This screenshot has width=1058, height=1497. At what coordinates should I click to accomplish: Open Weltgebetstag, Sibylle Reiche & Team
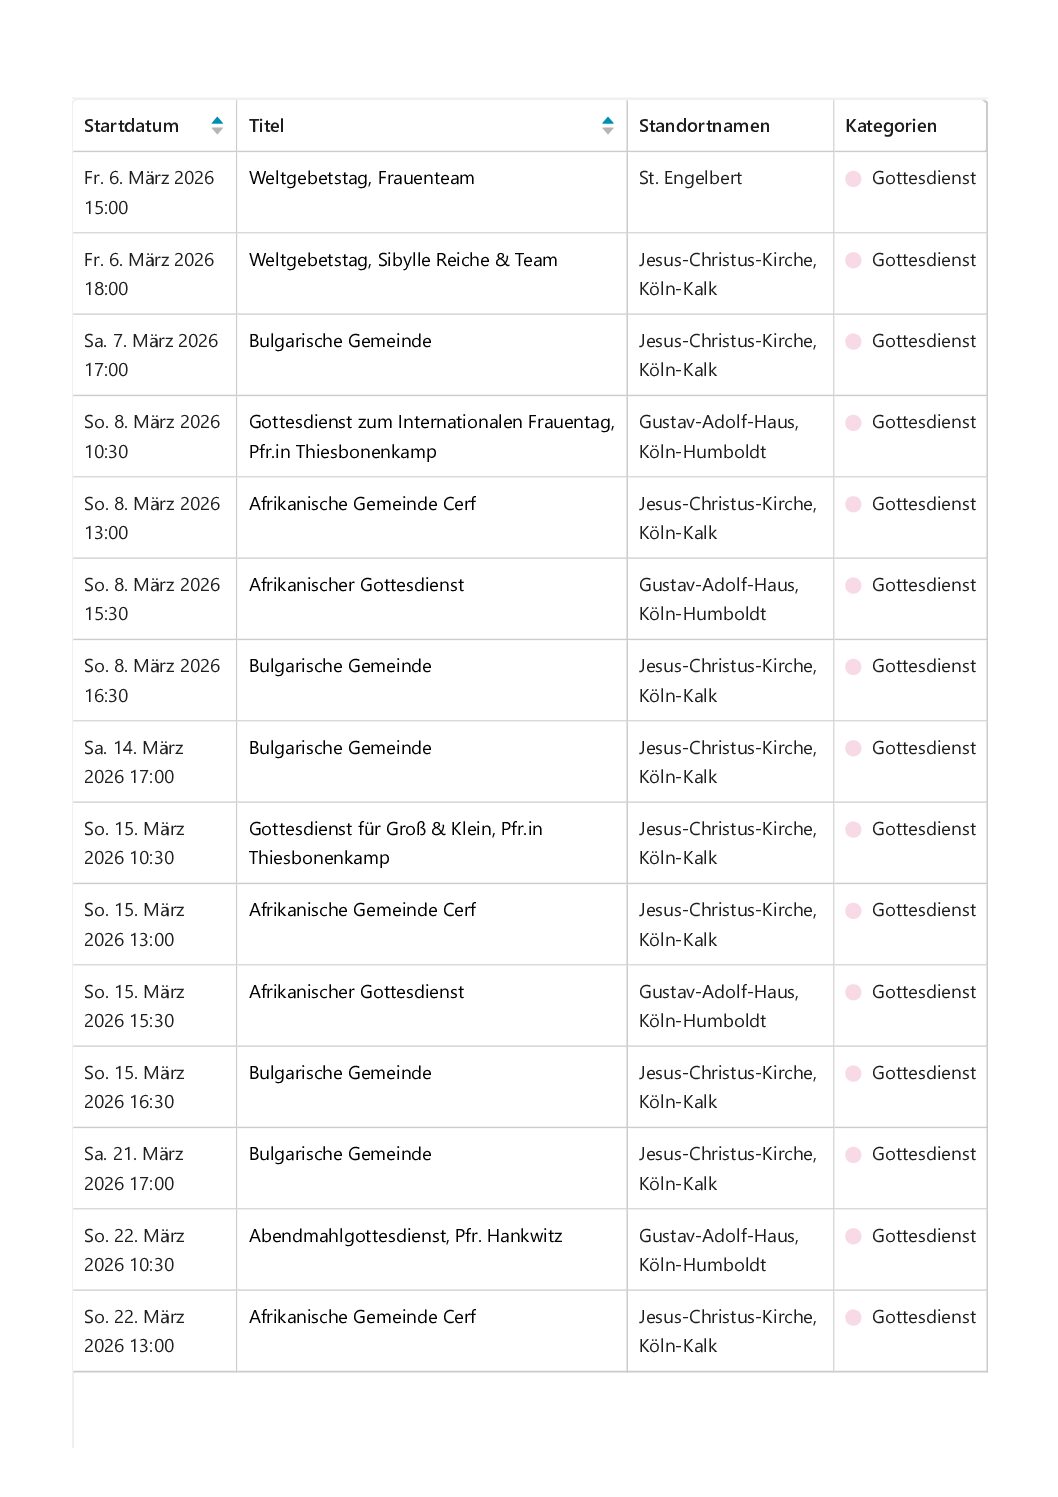coord(403,260)
